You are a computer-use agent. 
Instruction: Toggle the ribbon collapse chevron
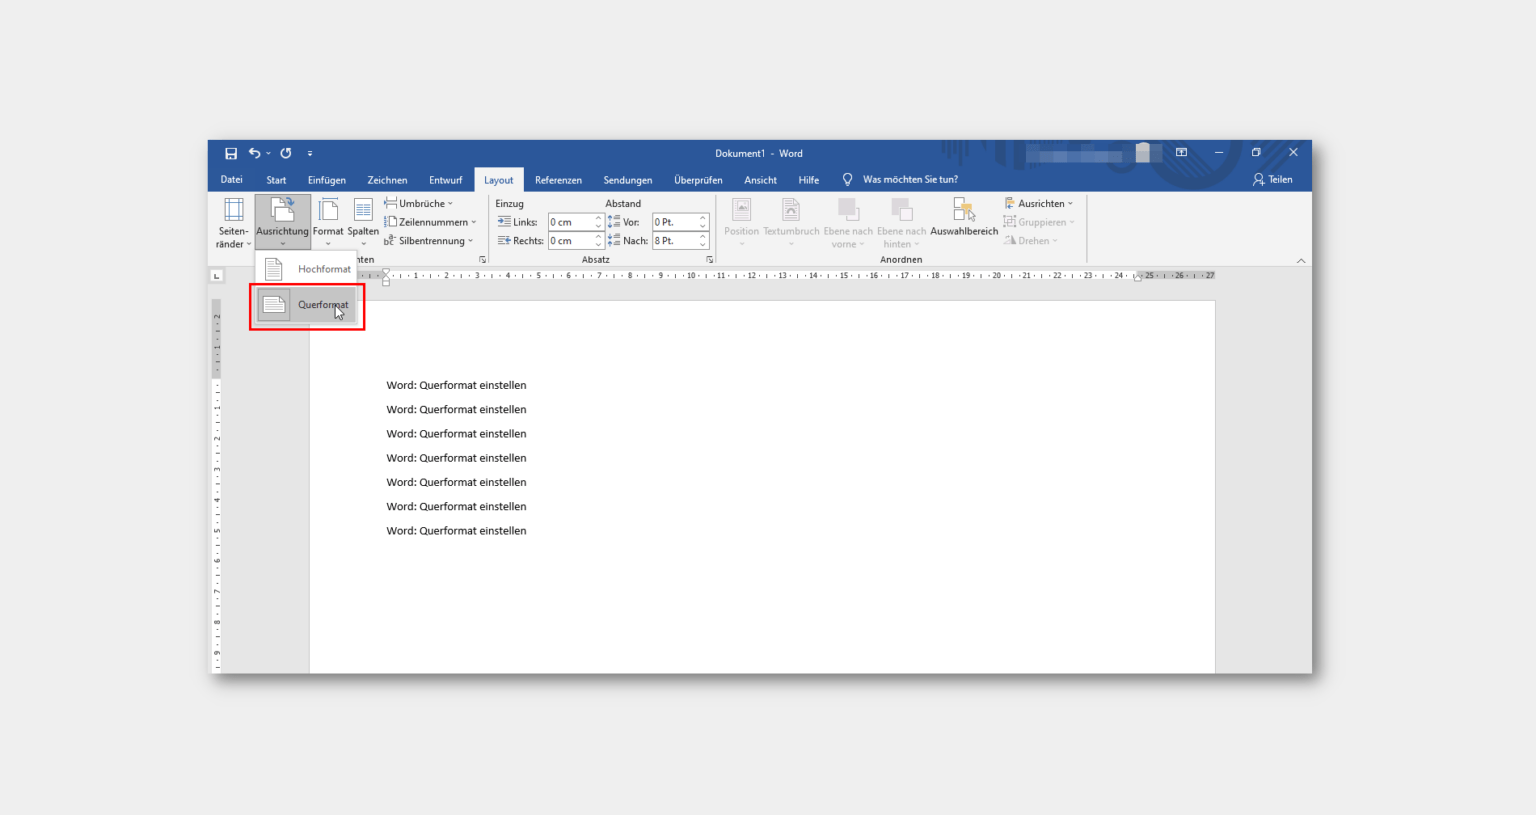[1300, 259]
